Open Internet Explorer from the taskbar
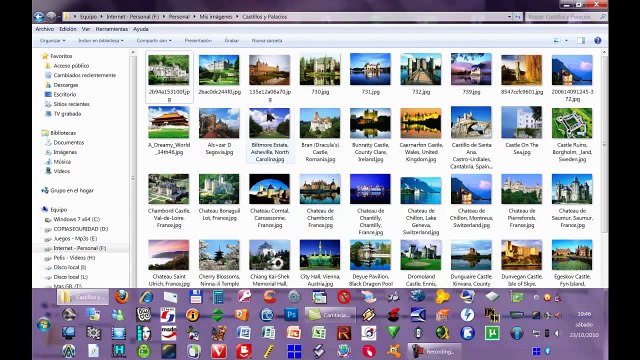This screenshot has height=360, width=640. 146,297
